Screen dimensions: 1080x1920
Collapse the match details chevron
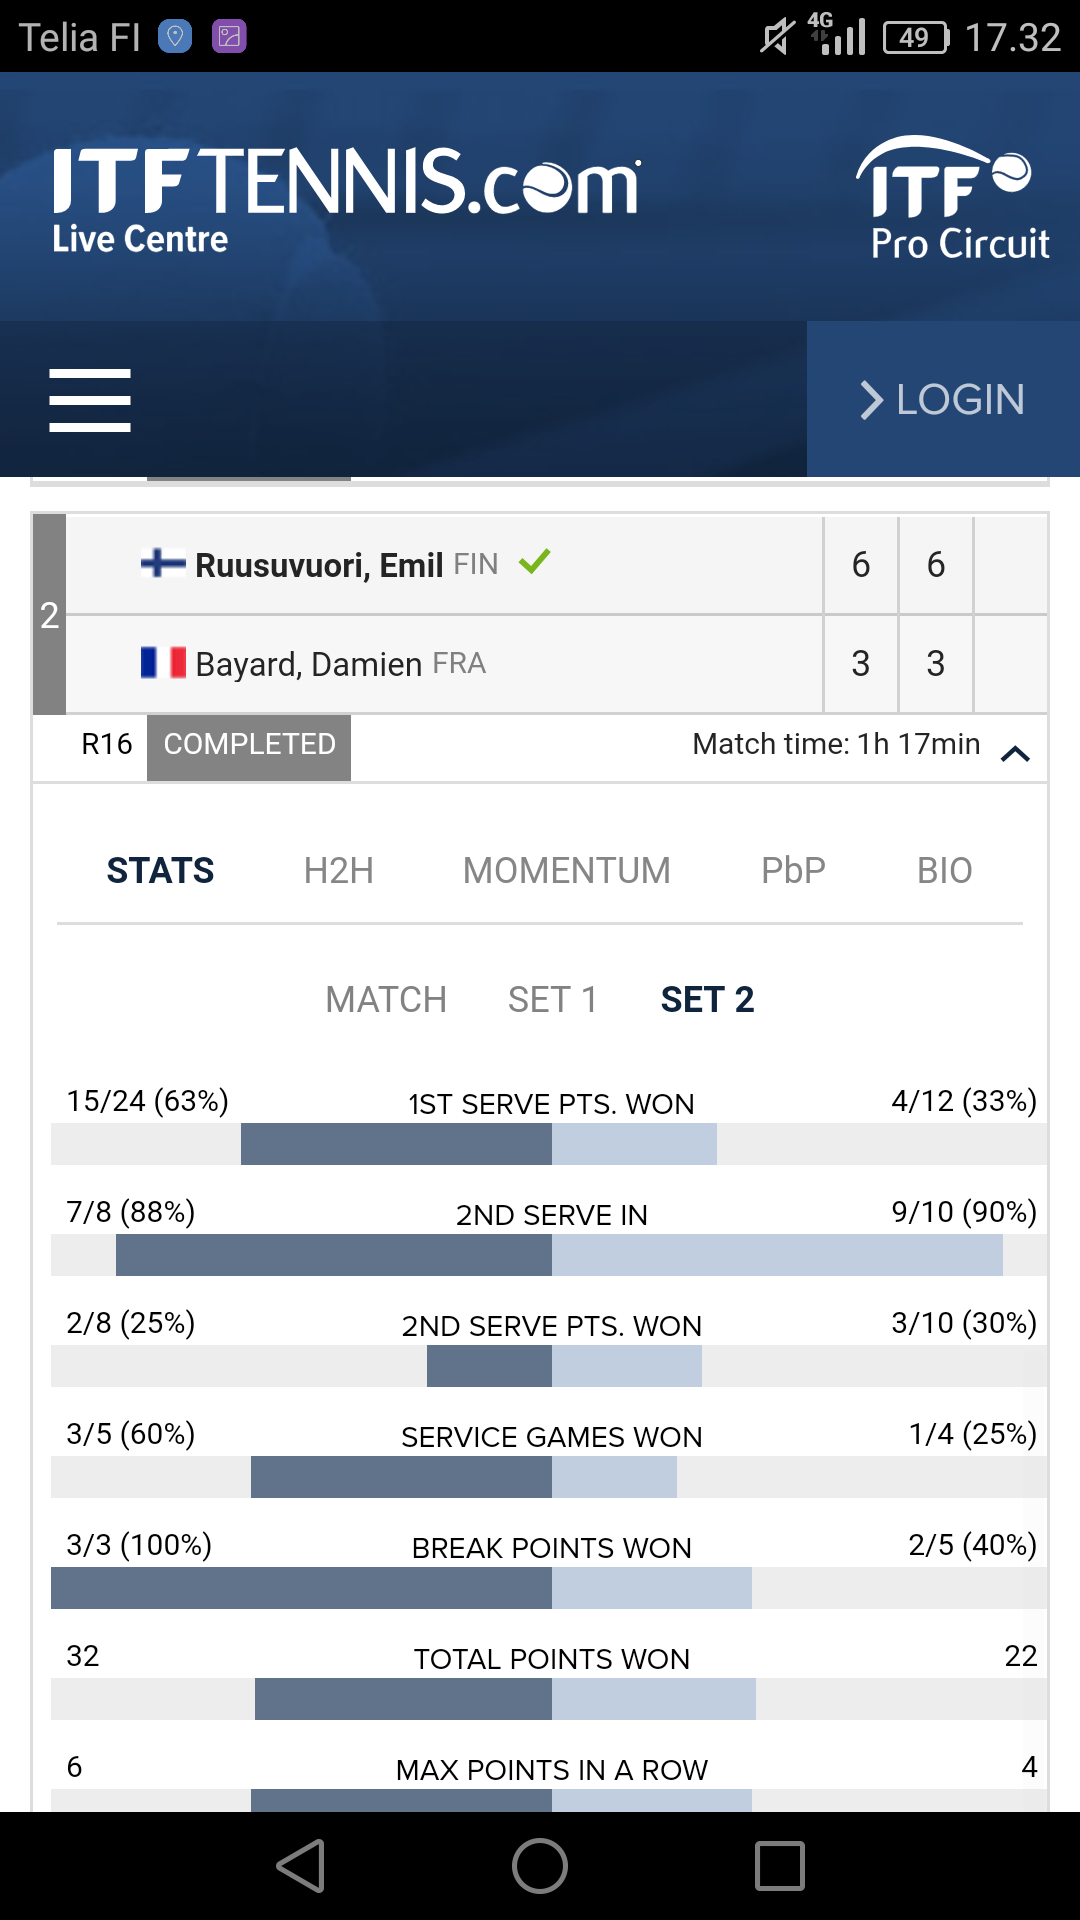coord(1015,753)
